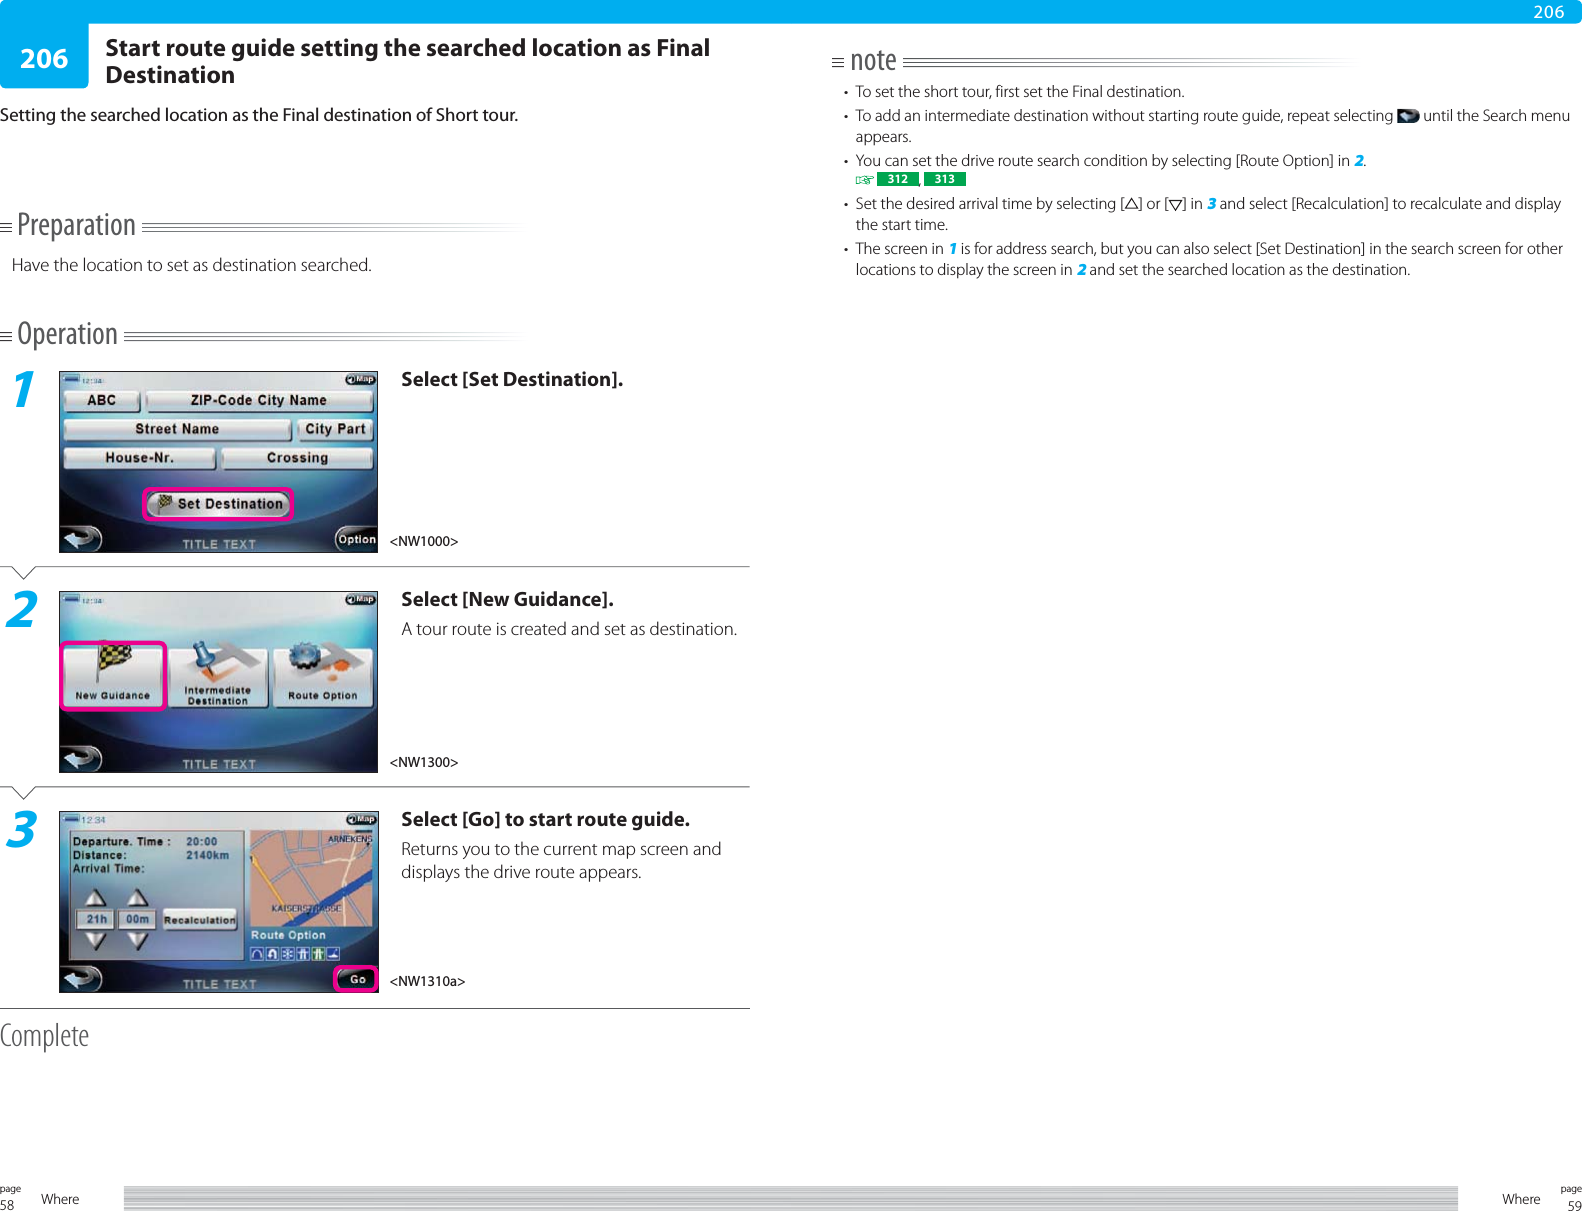Select the 00m minutes field
The width and height of the screenshot is (1582, 1211).
pos(137,919)
